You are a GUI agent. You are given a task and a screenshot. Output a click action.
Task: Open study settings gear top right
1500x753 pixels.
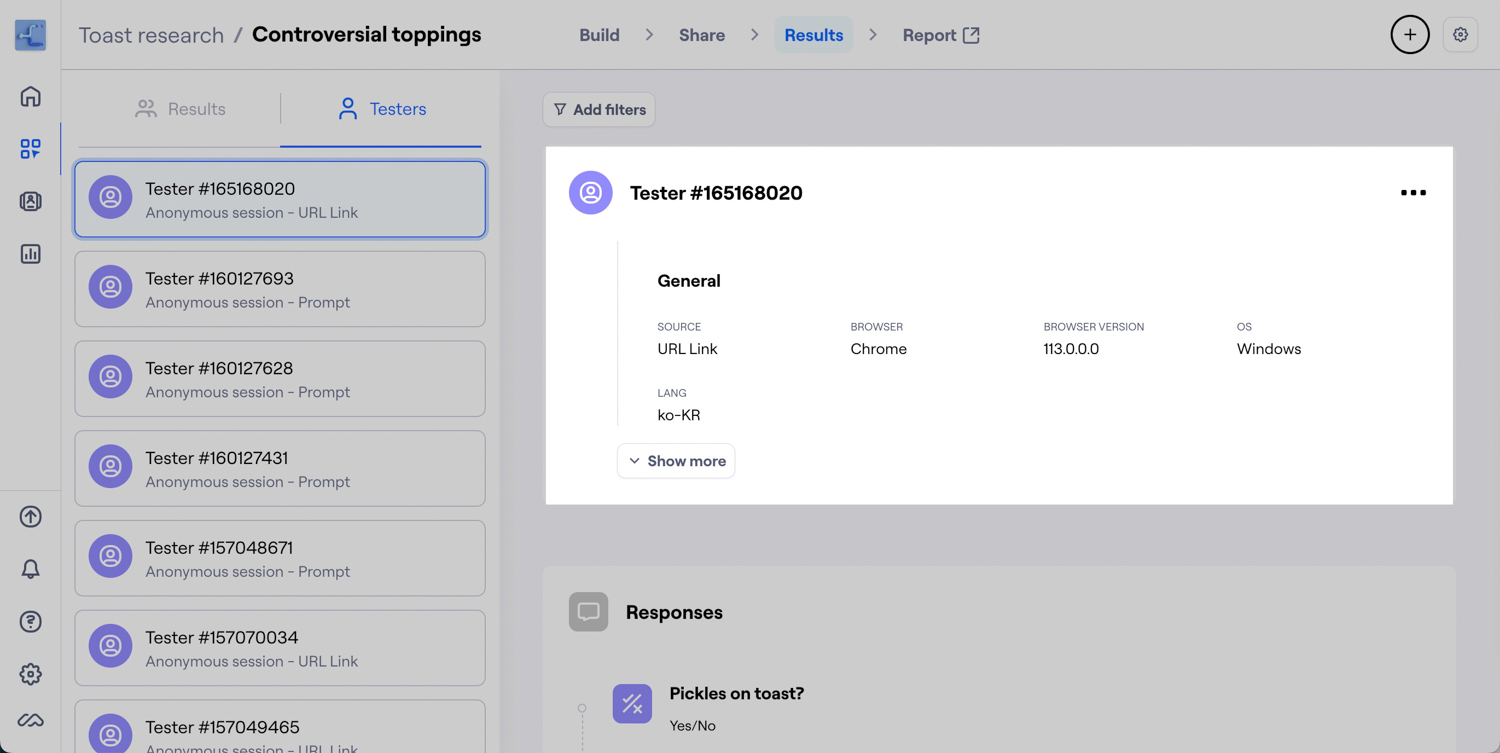coord(1461,35)
